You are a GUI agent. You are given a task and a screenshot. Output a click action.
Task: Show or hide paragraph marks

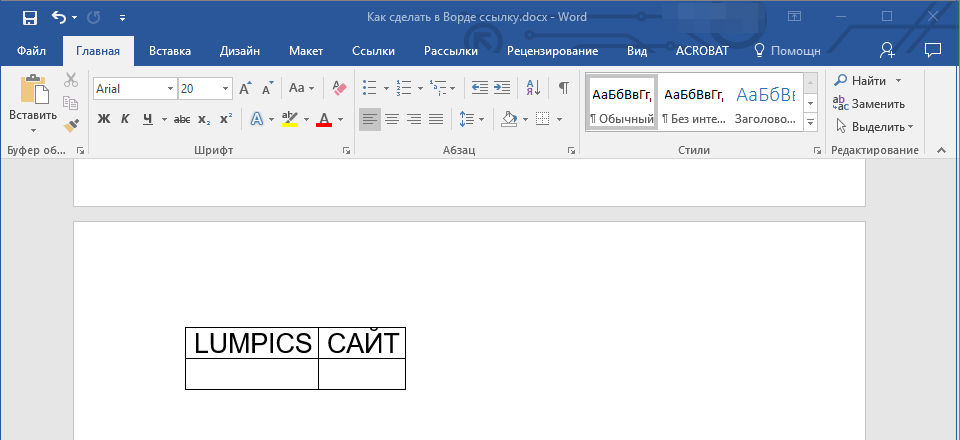pyautogui.click(x=564, y=88)
